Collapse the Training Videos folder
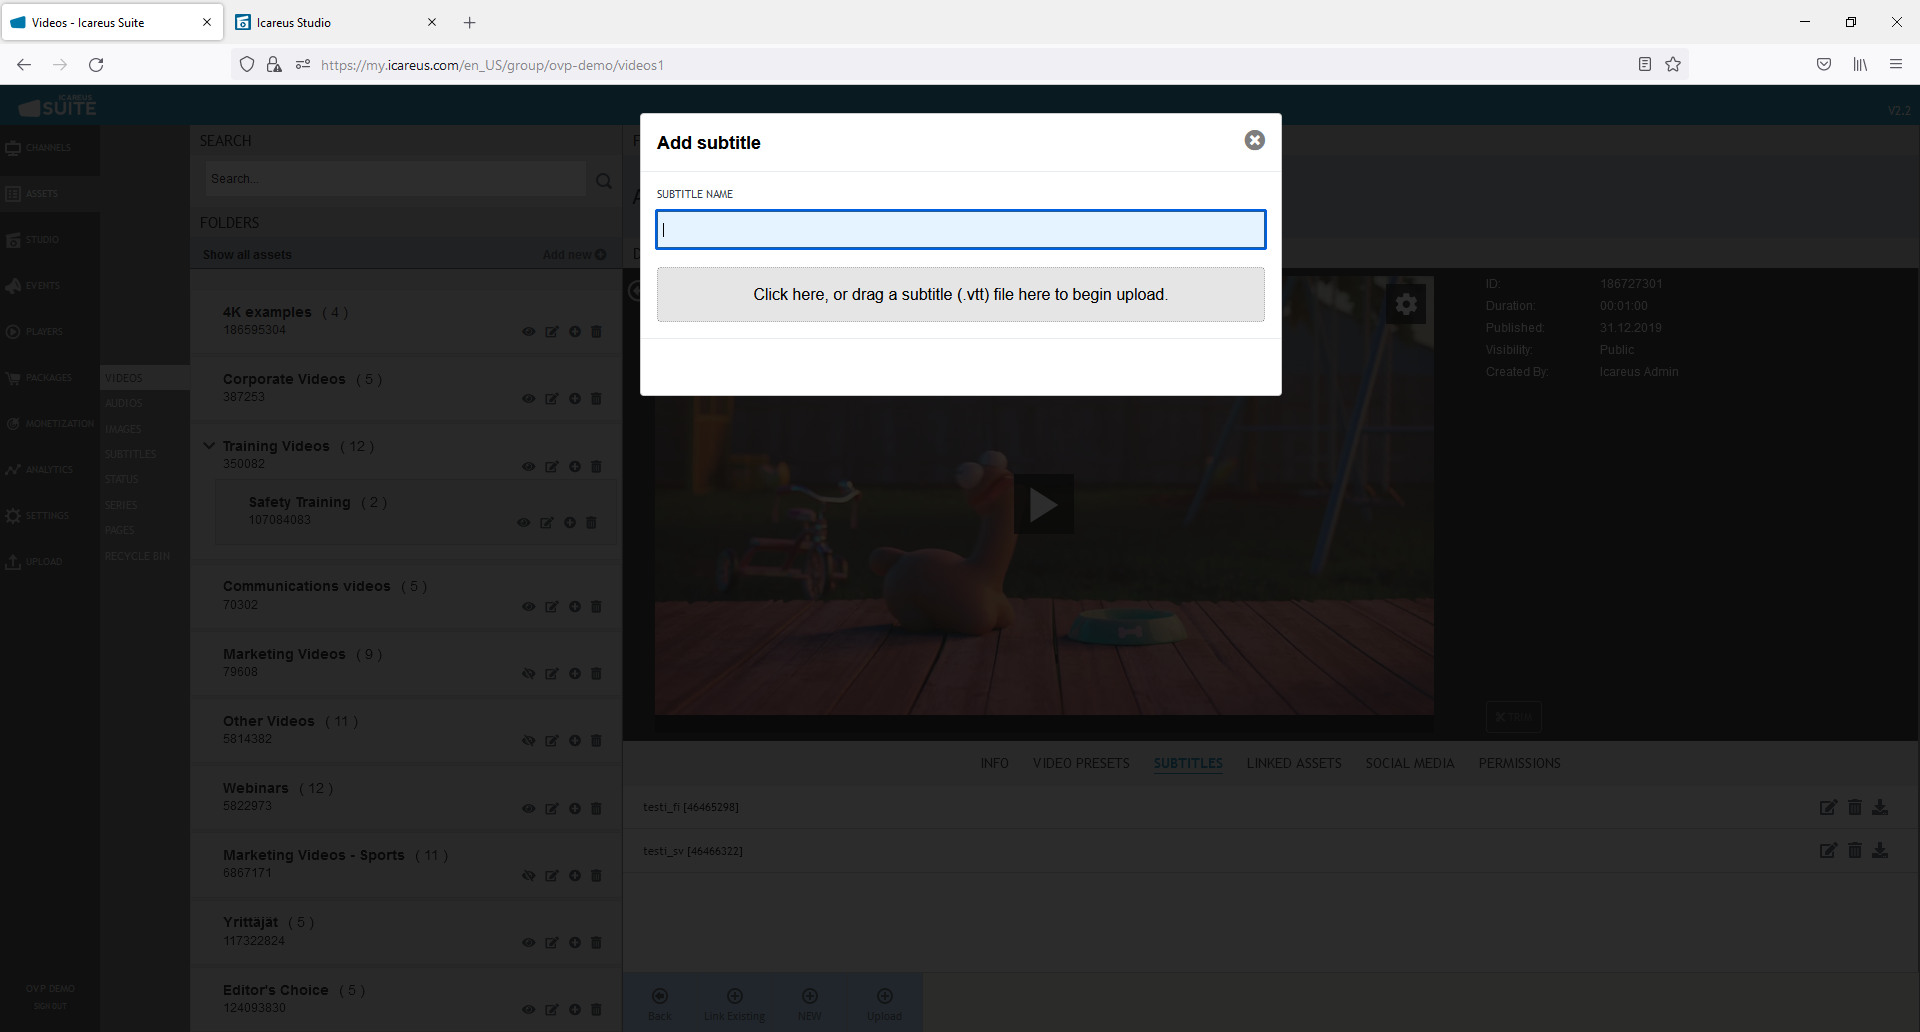The width and height of the screenshot is (1920, 1032). pyautogui.click(x=209, y=446)
